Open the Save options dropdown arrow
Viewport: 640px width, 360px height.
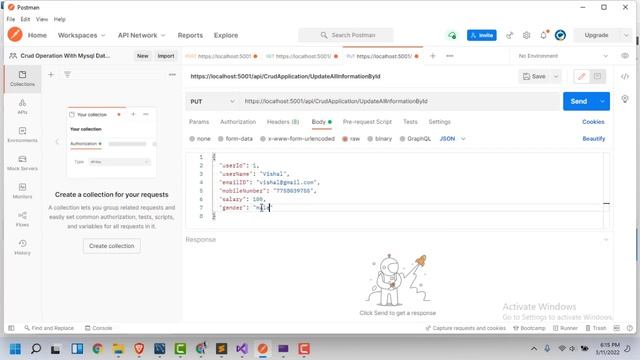pos(556,76)
